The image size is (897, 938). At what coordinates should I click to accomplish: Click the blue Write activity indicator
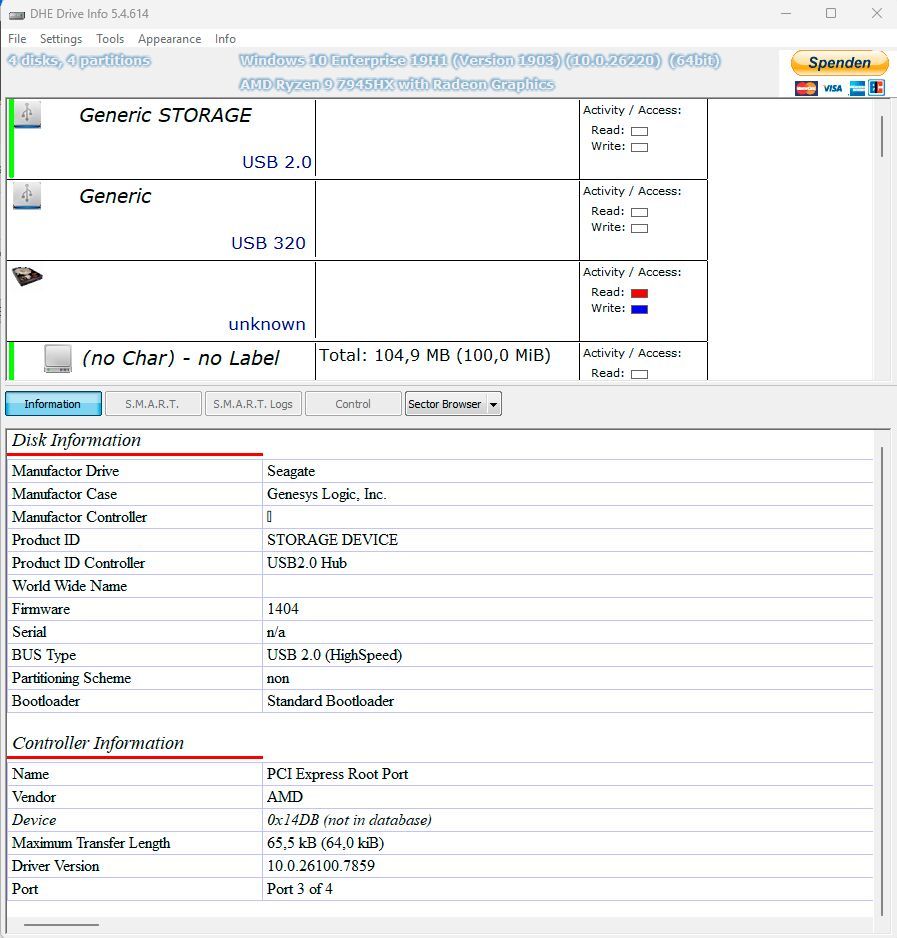(639, 309)
